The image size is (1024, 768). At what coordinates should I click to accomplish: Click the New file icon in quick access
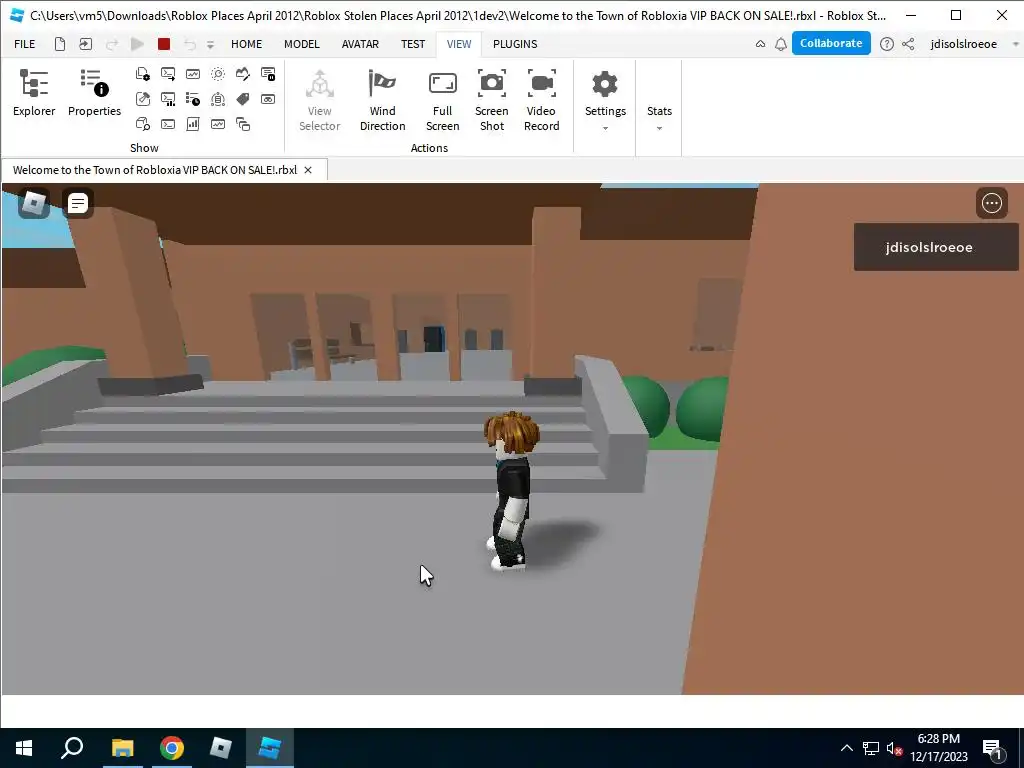point(59,44)
